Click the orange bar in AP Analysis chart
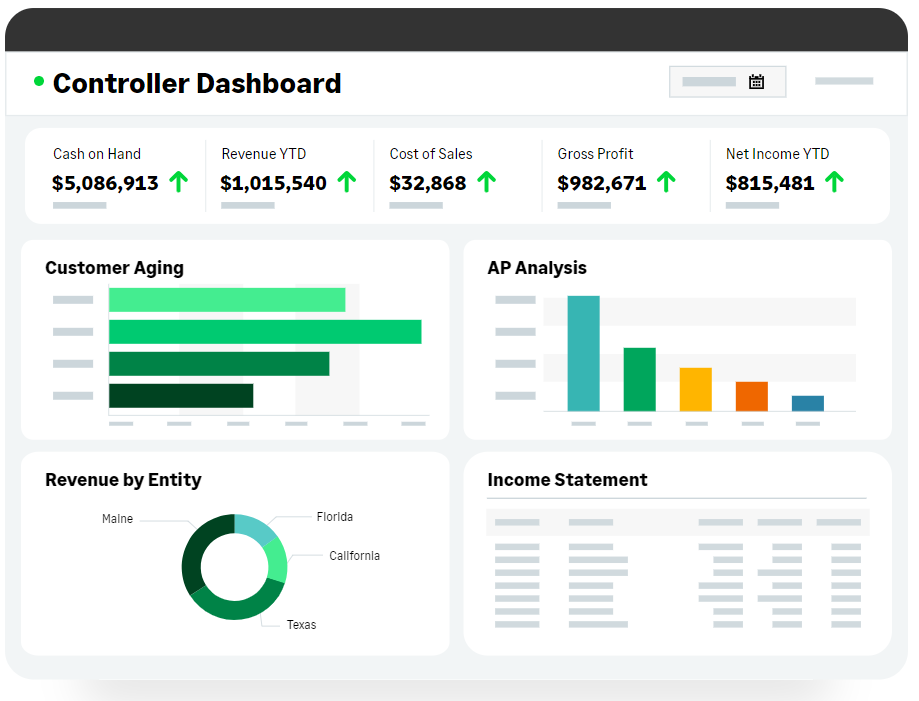Screen dimensions: 919x701 pyautogui.click(x=752, y=397)
